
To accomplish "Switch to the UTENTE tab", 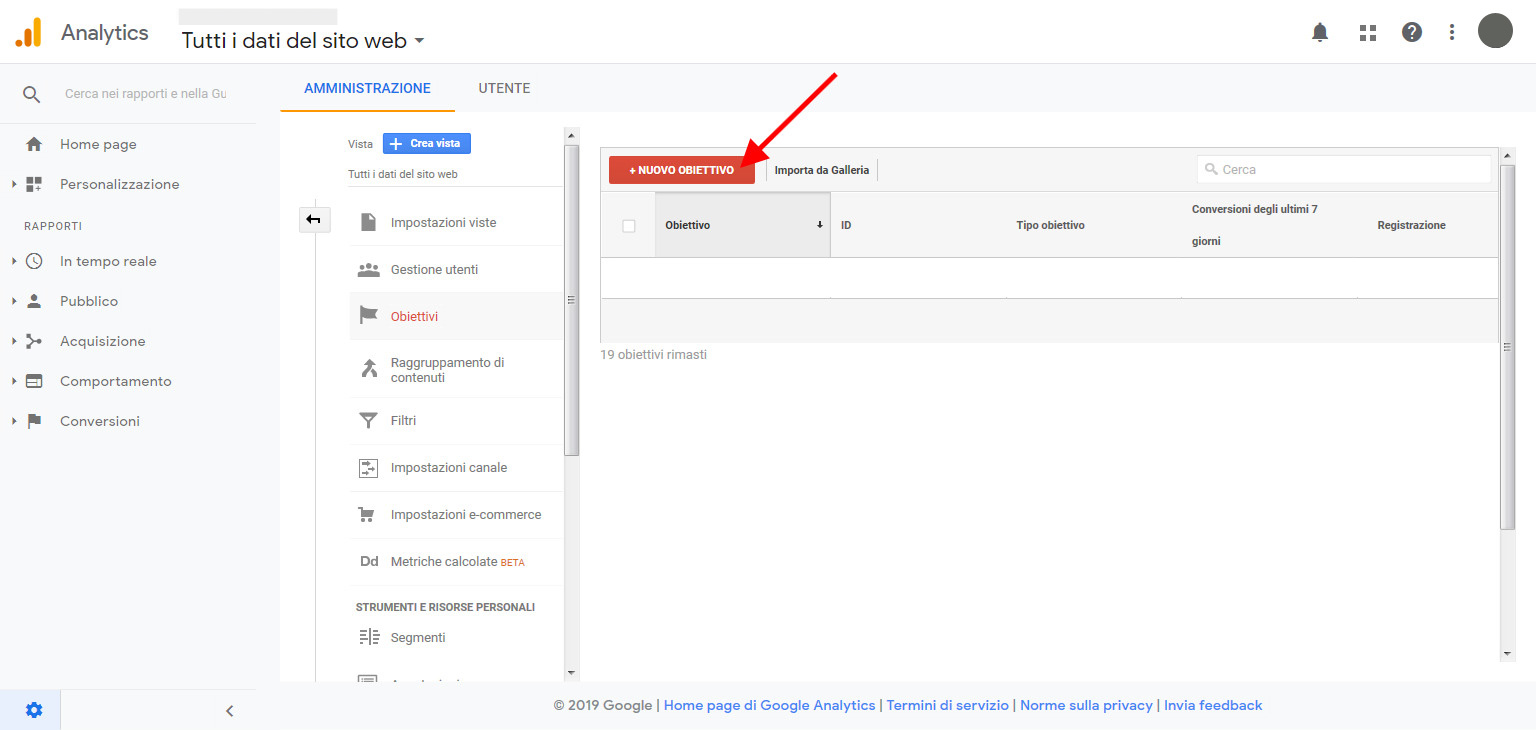I will tap(504, 88).
